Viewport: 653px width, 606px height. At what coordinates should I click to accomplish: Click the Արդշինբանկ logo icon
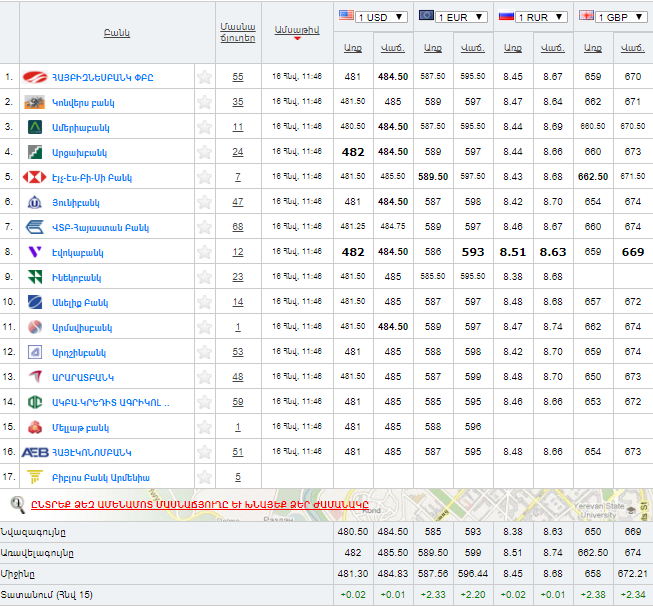(x=35, y=352)
